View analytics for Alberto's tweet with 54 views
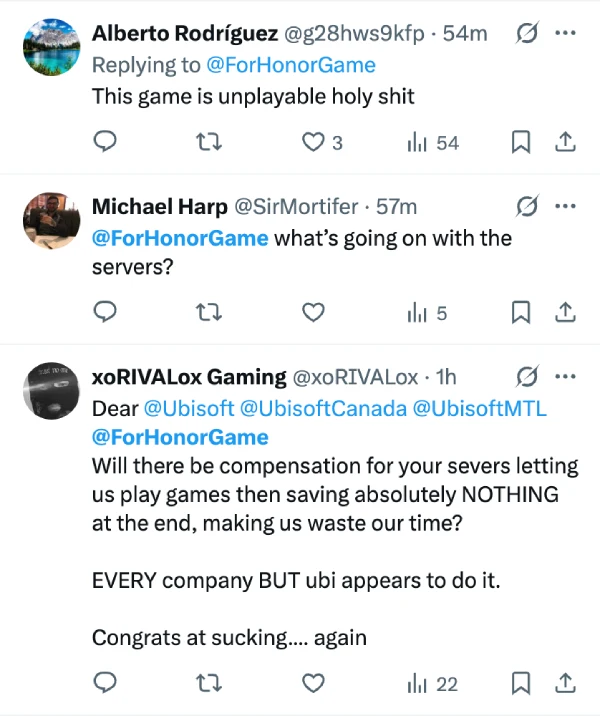 [433, 143]
